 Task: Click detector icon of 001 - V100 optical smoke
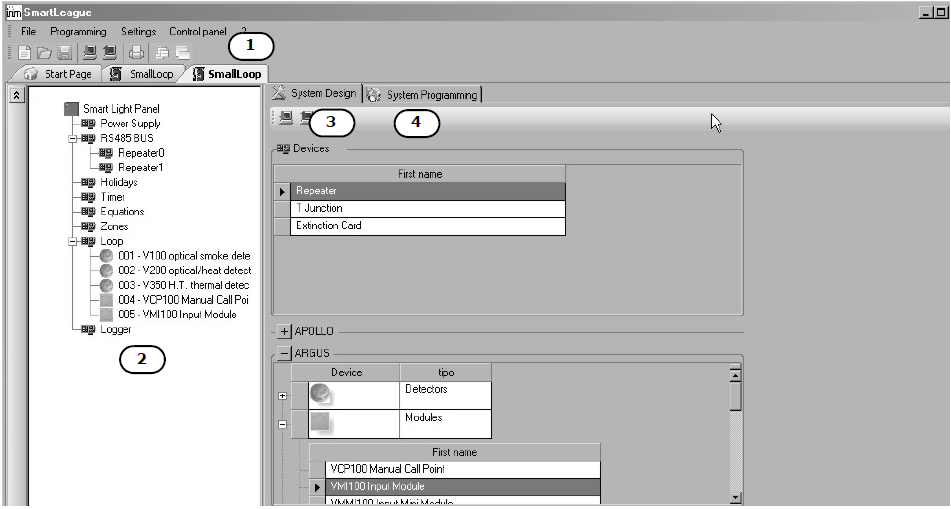coord(106,256)
